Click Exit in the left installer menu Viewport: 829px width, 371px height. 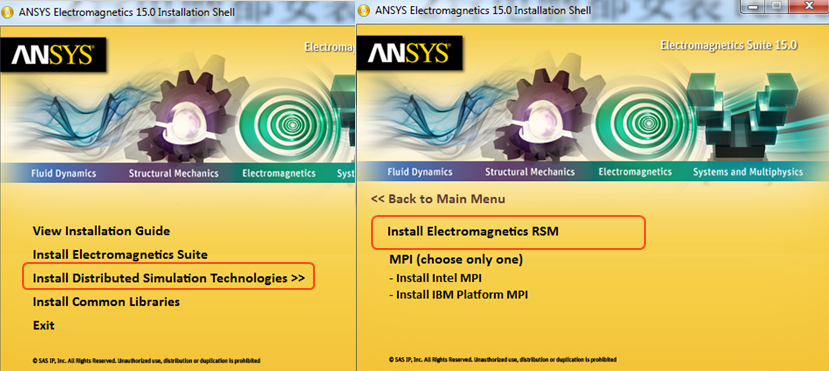click(x=43, y=325)
